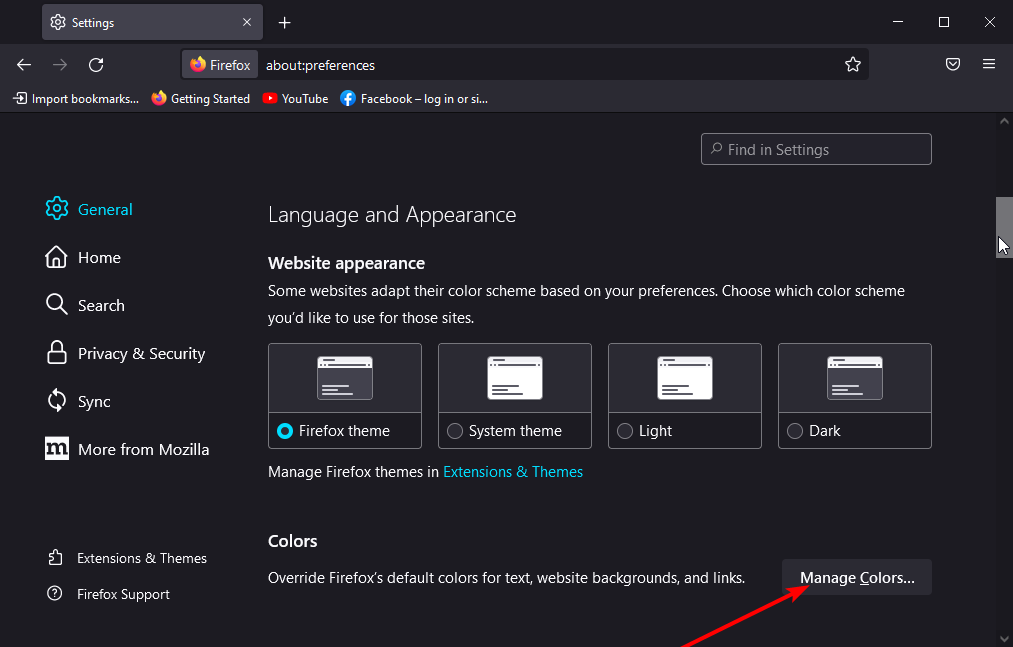Open the Import bookmarks... bookmark
The image size is (1013, 647).
(76, 99)
